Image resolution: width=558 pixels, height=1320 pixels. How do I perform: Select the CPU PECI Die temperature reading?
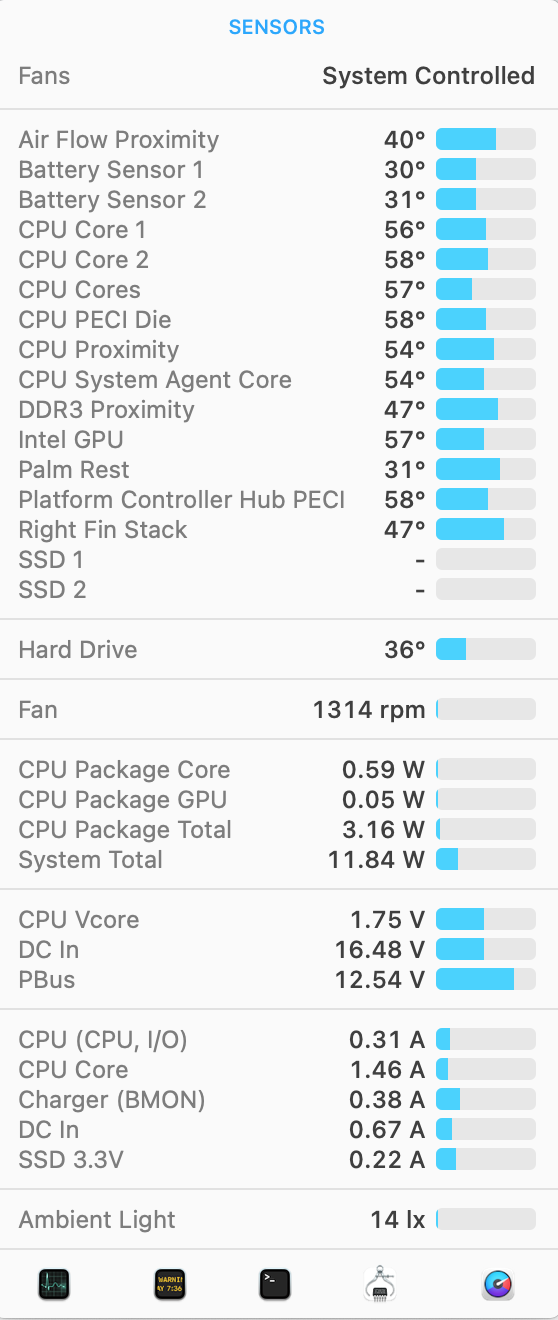[405, 320]
